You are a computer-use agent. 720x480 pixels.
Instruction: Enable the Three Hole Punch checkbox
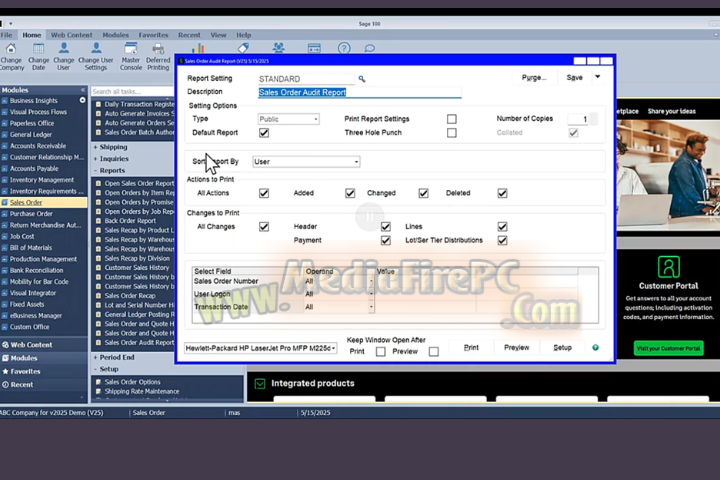tap(452, 133)
